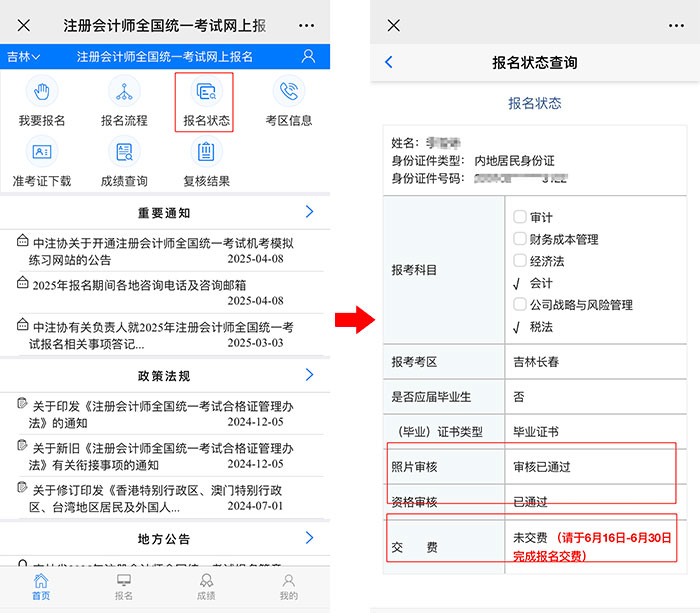Check the 公司战略与风险管理 checkbox

520,304
